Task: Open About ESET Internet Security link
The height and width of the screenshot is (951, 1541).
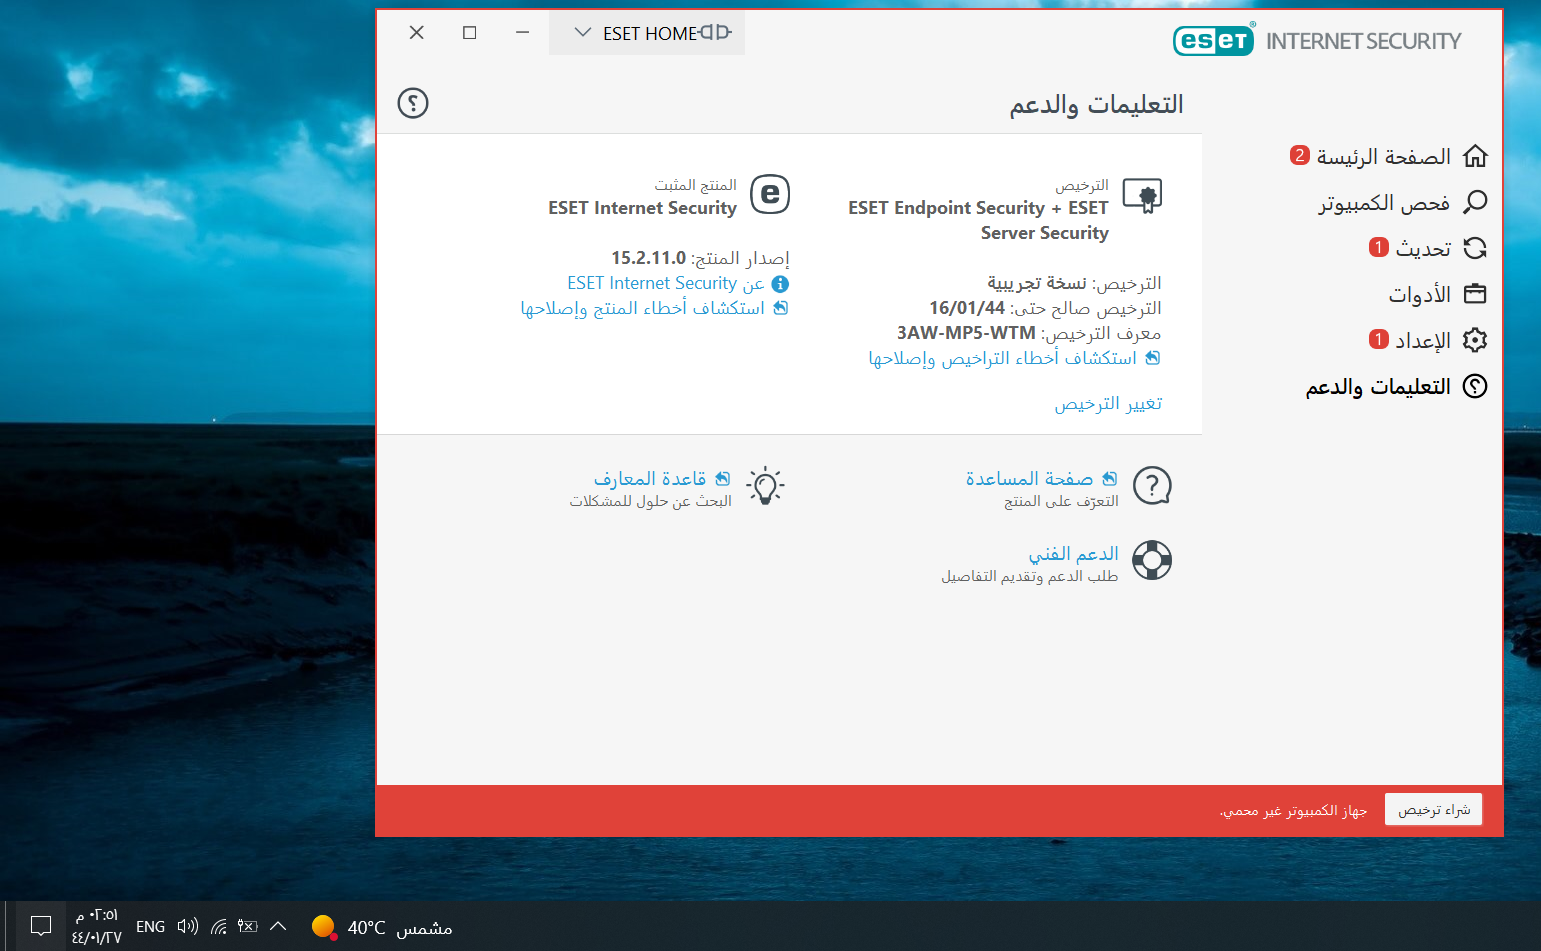Action: click(666, 283)
